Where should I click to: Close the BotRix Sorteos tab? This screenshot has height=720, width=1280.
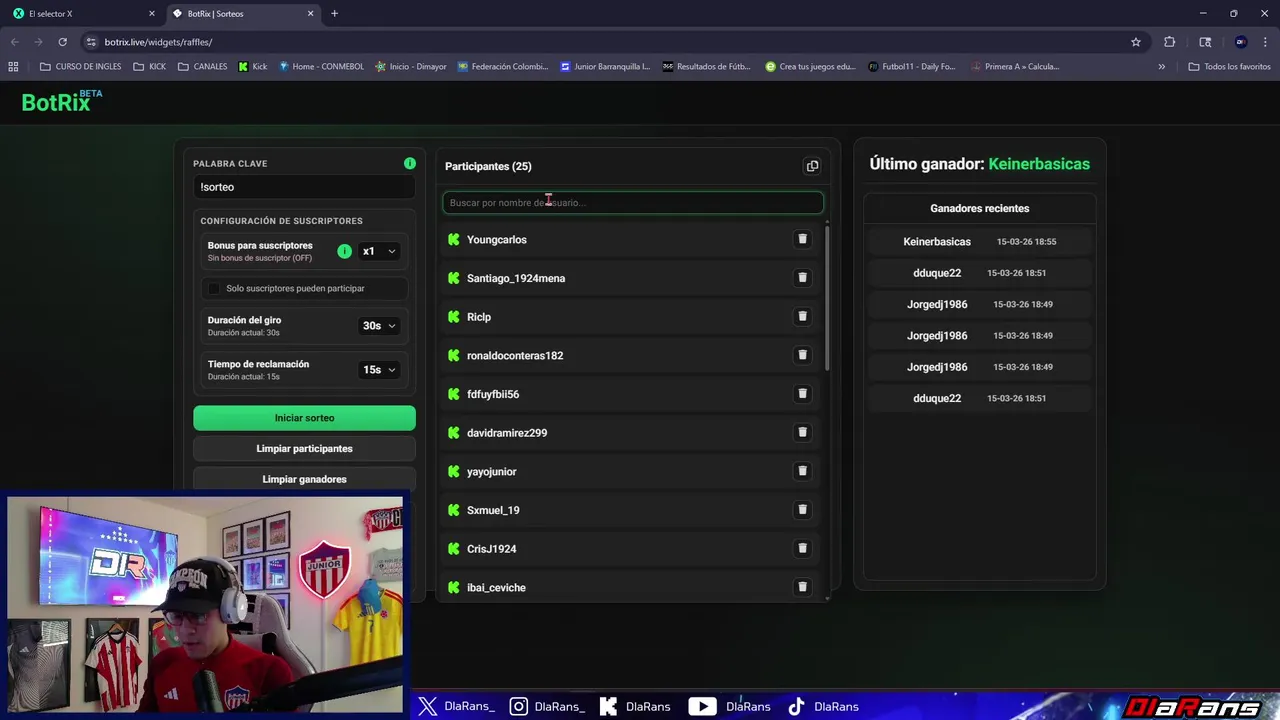[310, 14]
